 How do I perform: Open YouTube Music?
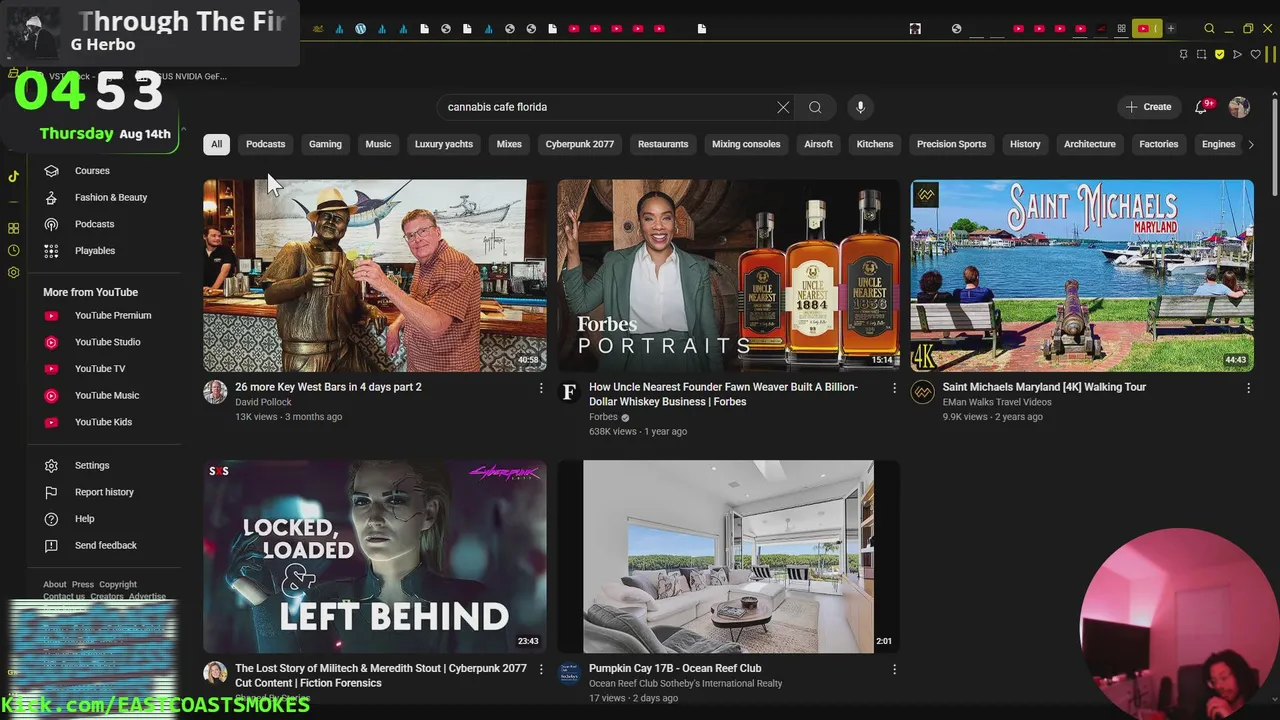[106, 396]
